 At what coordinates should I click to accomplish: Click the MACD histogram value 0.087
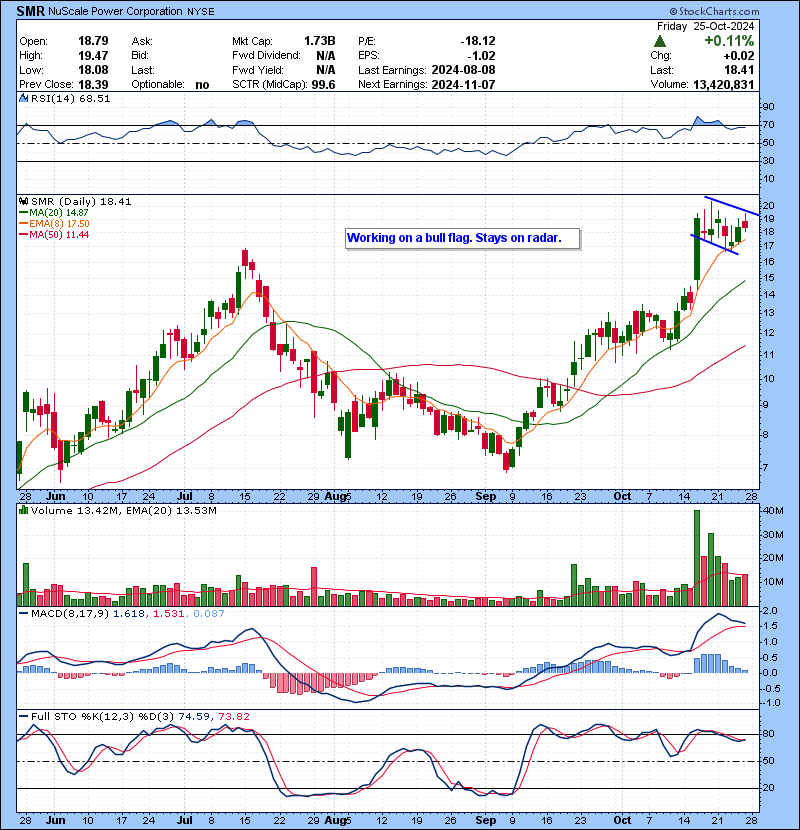[x=209, y=614]
